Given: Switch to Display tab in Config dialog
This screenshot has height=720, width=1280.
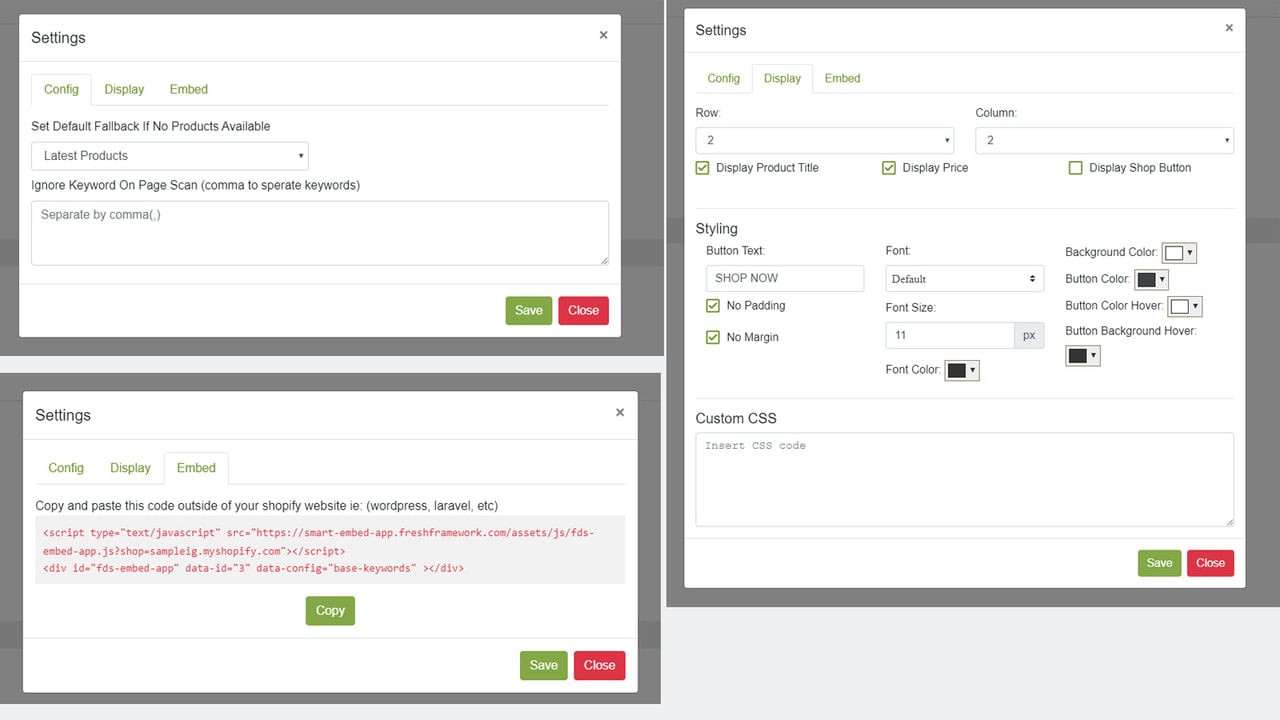Looking at the screenshot, I should (124, 89).
